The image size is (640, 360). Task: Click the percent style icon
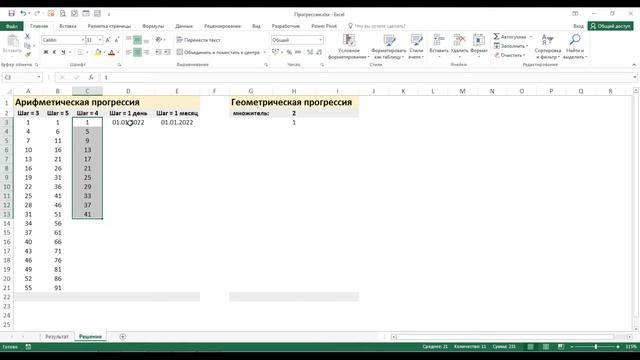(289, 52)
